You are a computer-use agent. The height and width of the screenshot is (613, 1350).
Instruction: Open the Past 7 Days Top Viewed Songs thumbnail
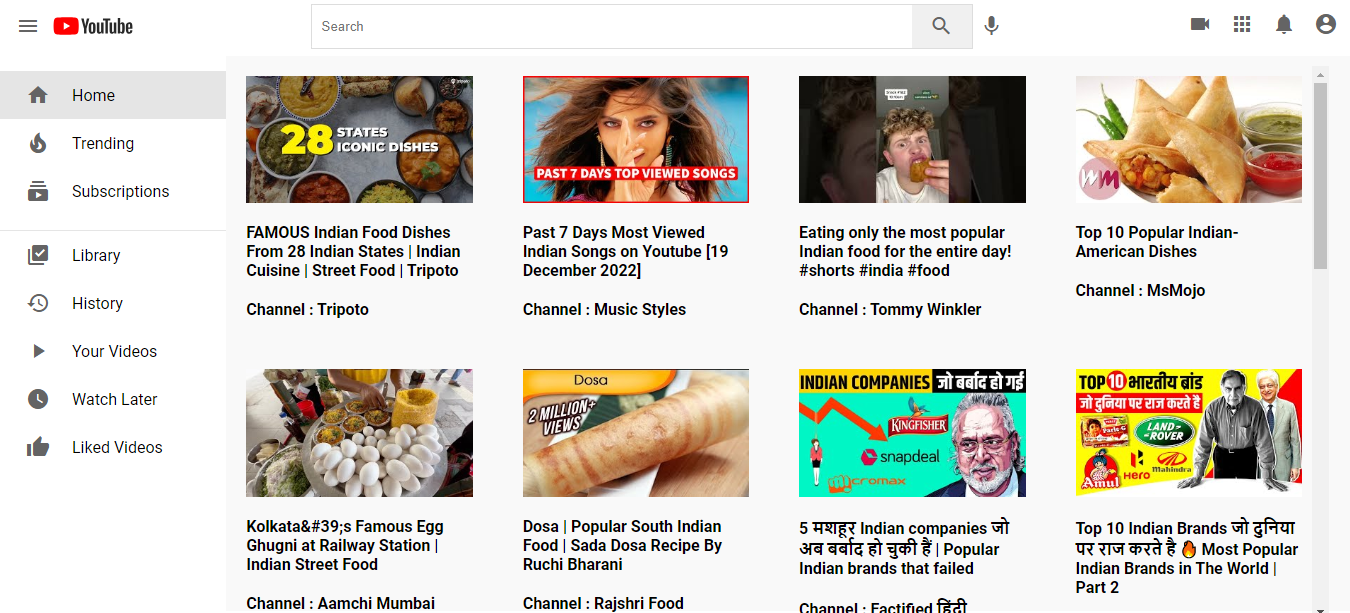[636, 139]
